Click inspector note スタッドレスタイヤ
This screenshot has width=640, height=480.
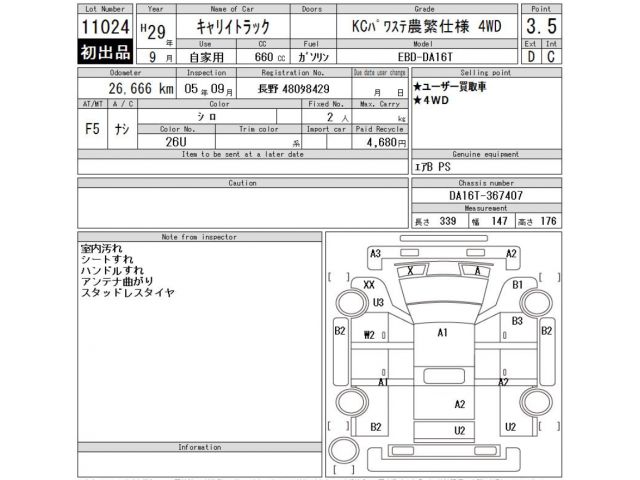point(128,292)
